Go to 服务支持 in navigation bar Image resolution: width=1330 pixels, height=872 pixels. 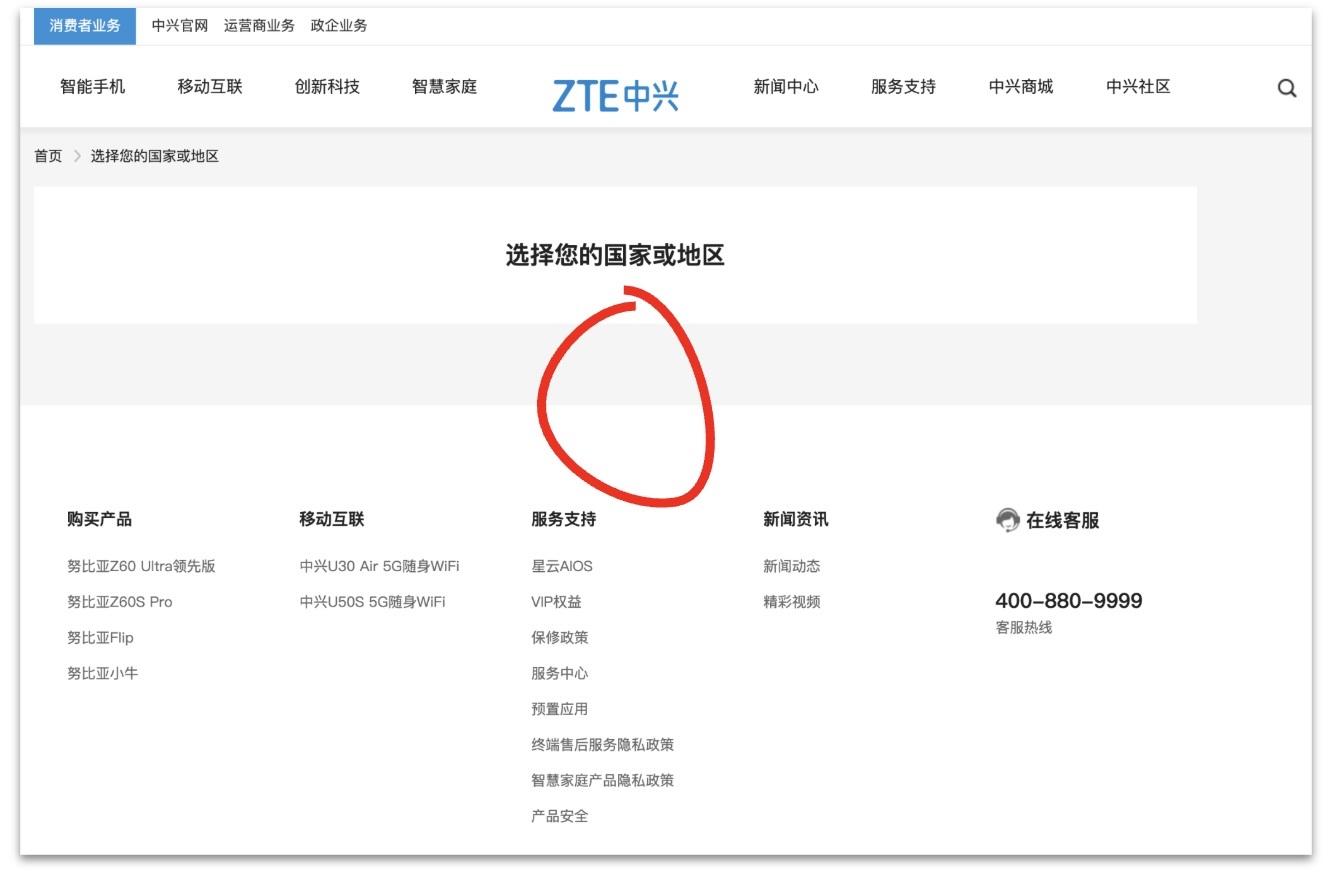pos(903,87)
